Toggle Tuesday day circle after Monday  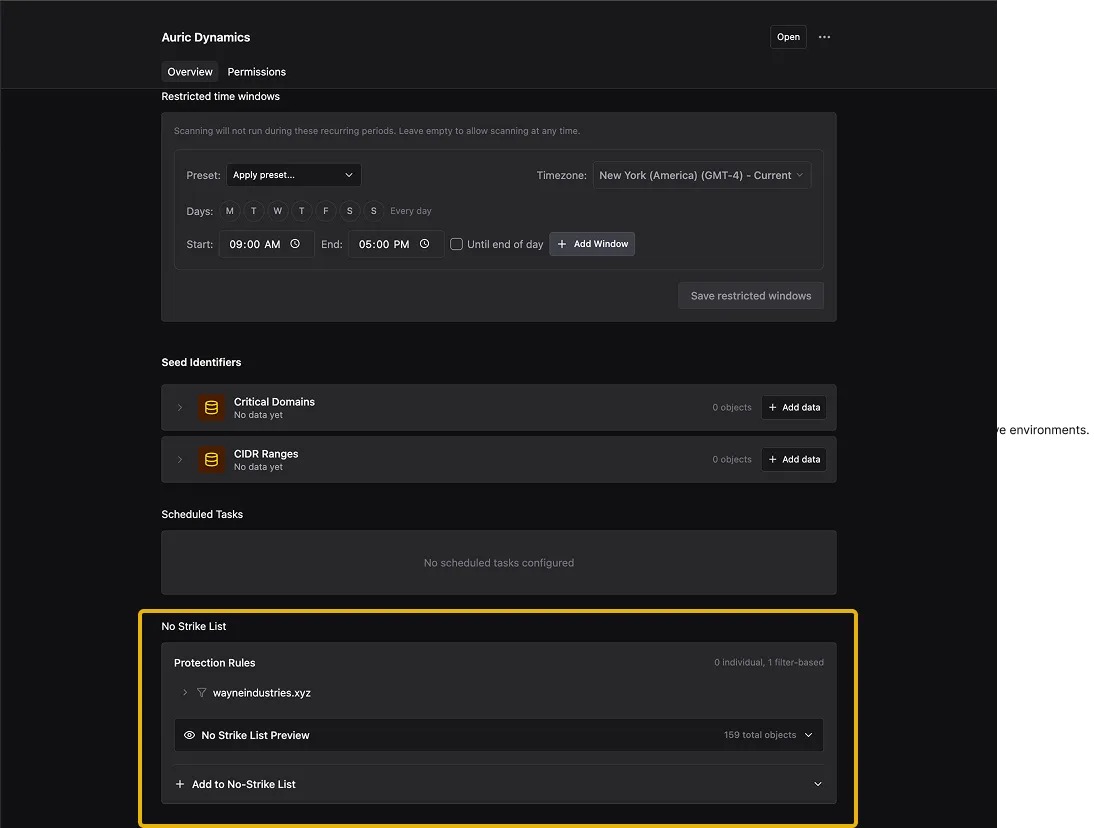point(253,211)
